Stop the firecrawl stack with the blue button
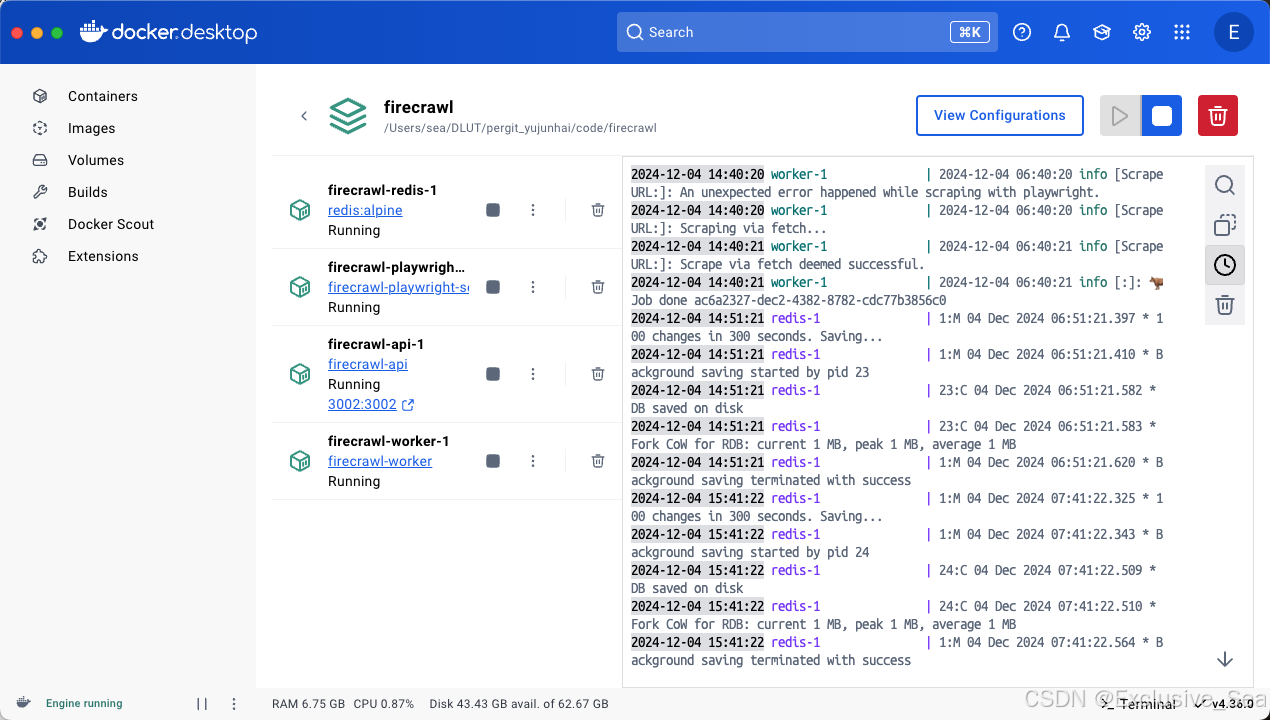The height and width of the screenshot is (720, 1270). [1161, 116]
